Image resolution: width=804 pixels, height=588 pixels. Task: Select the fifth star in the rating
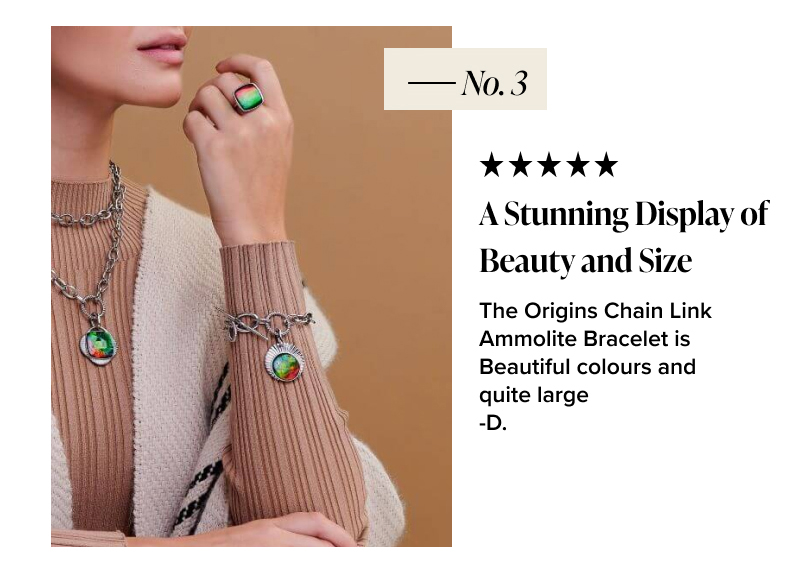click(607, 165)
